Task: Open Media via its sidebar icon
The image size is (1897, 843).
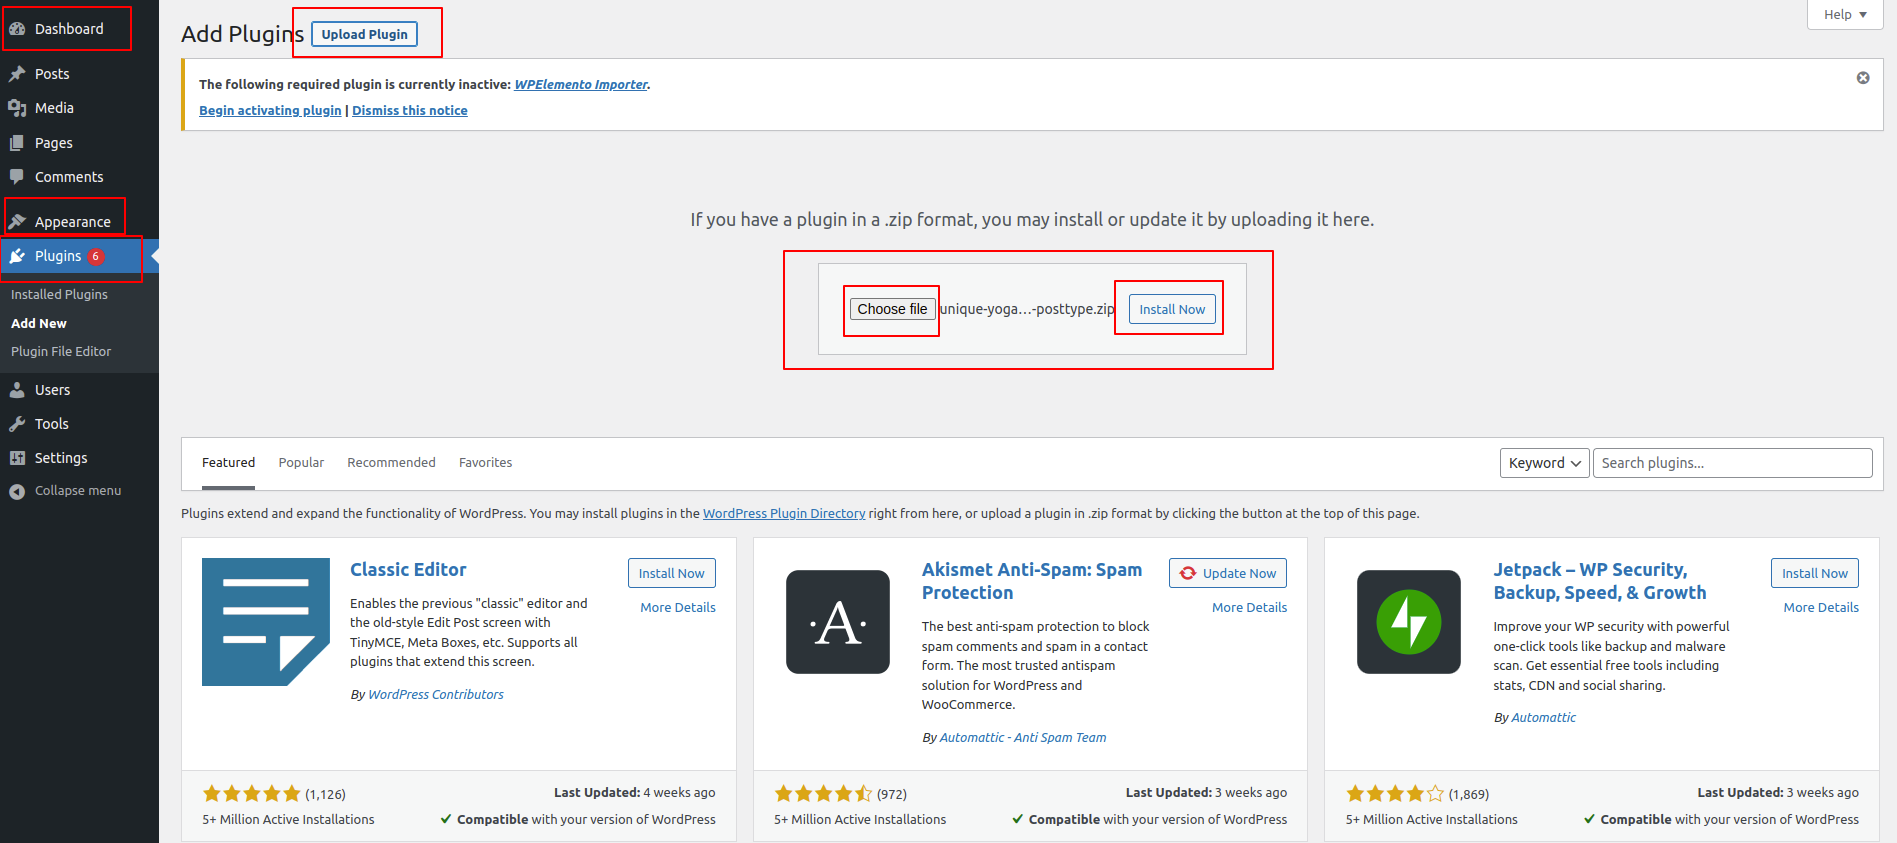Action: click(x=17, y=108)
